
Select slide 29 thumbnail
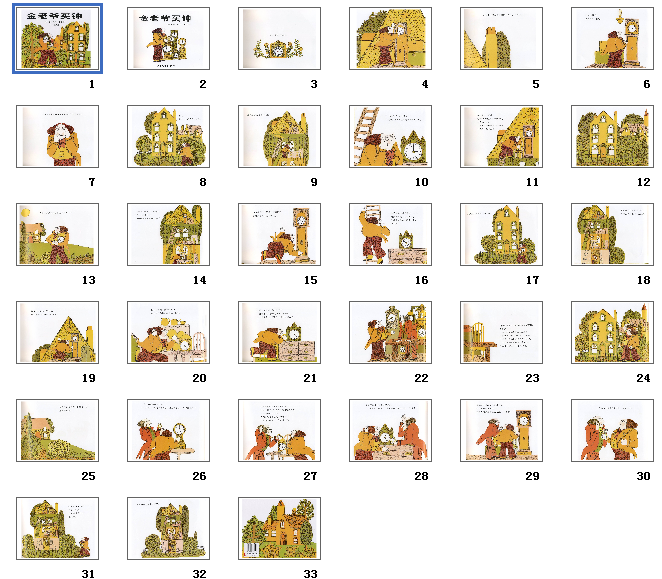pyautogui.click(x=502, y=430)
